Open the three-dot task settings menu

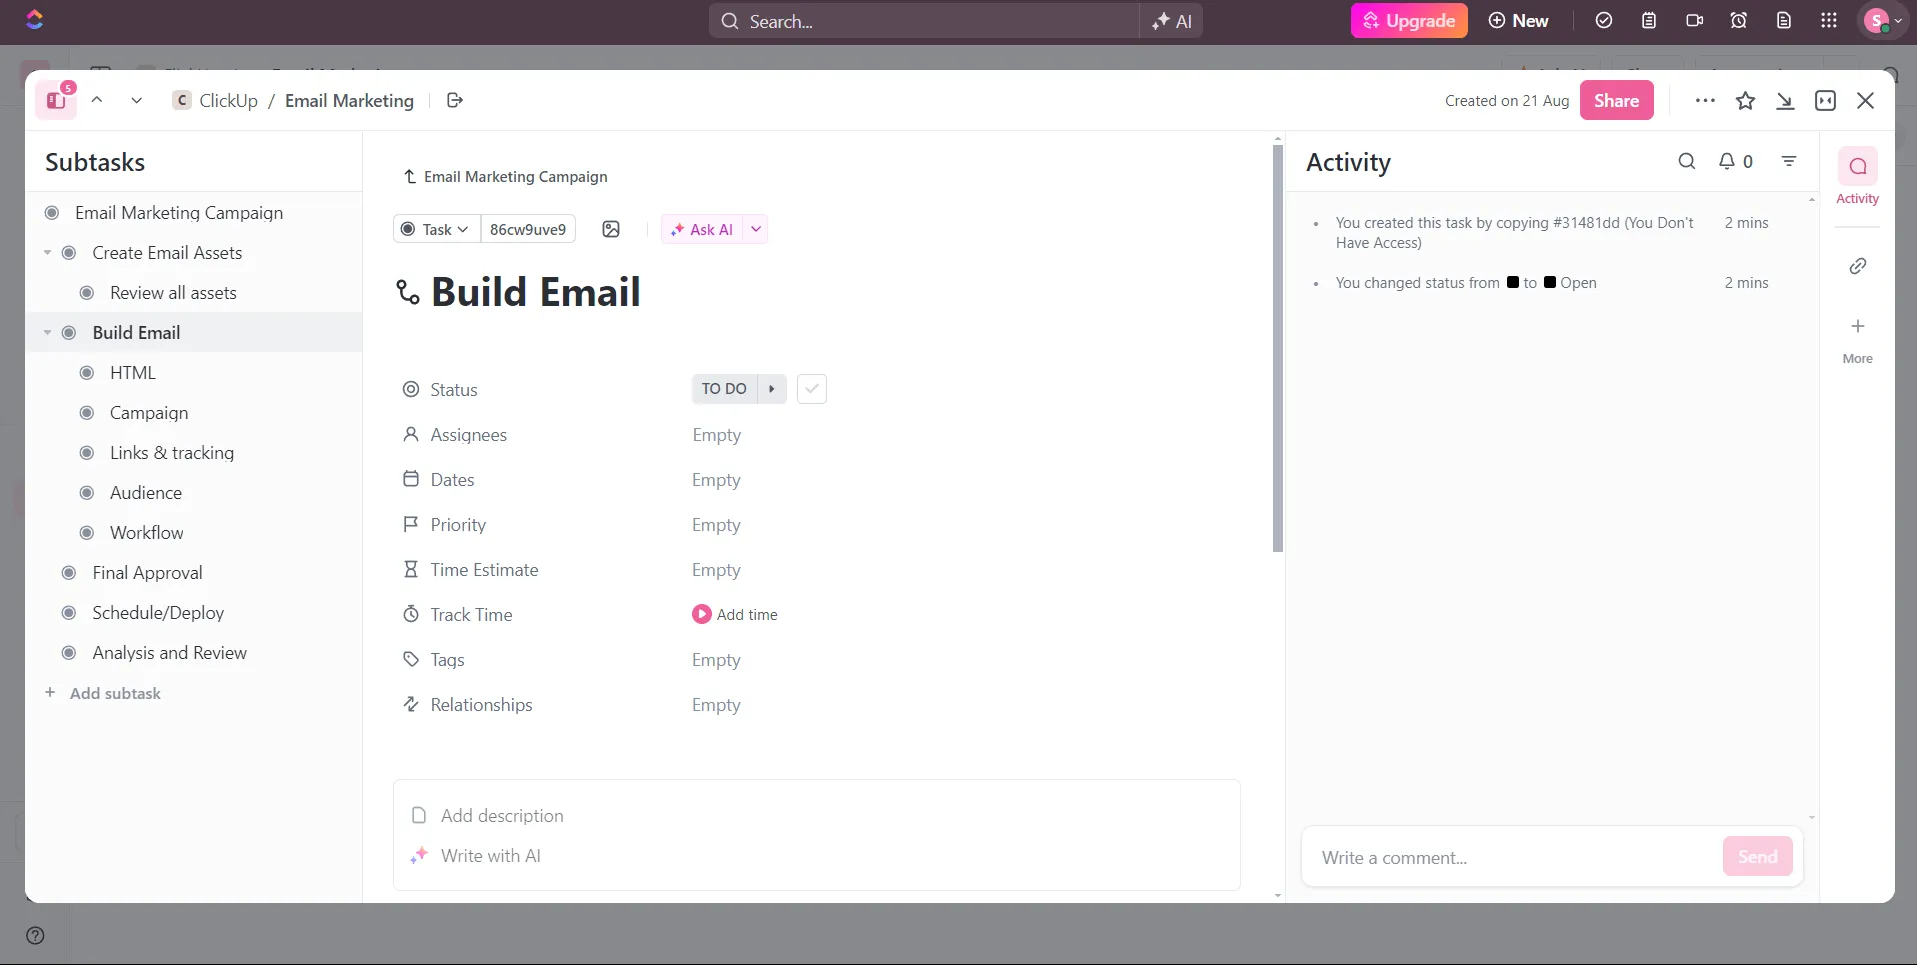(1705, 100)
